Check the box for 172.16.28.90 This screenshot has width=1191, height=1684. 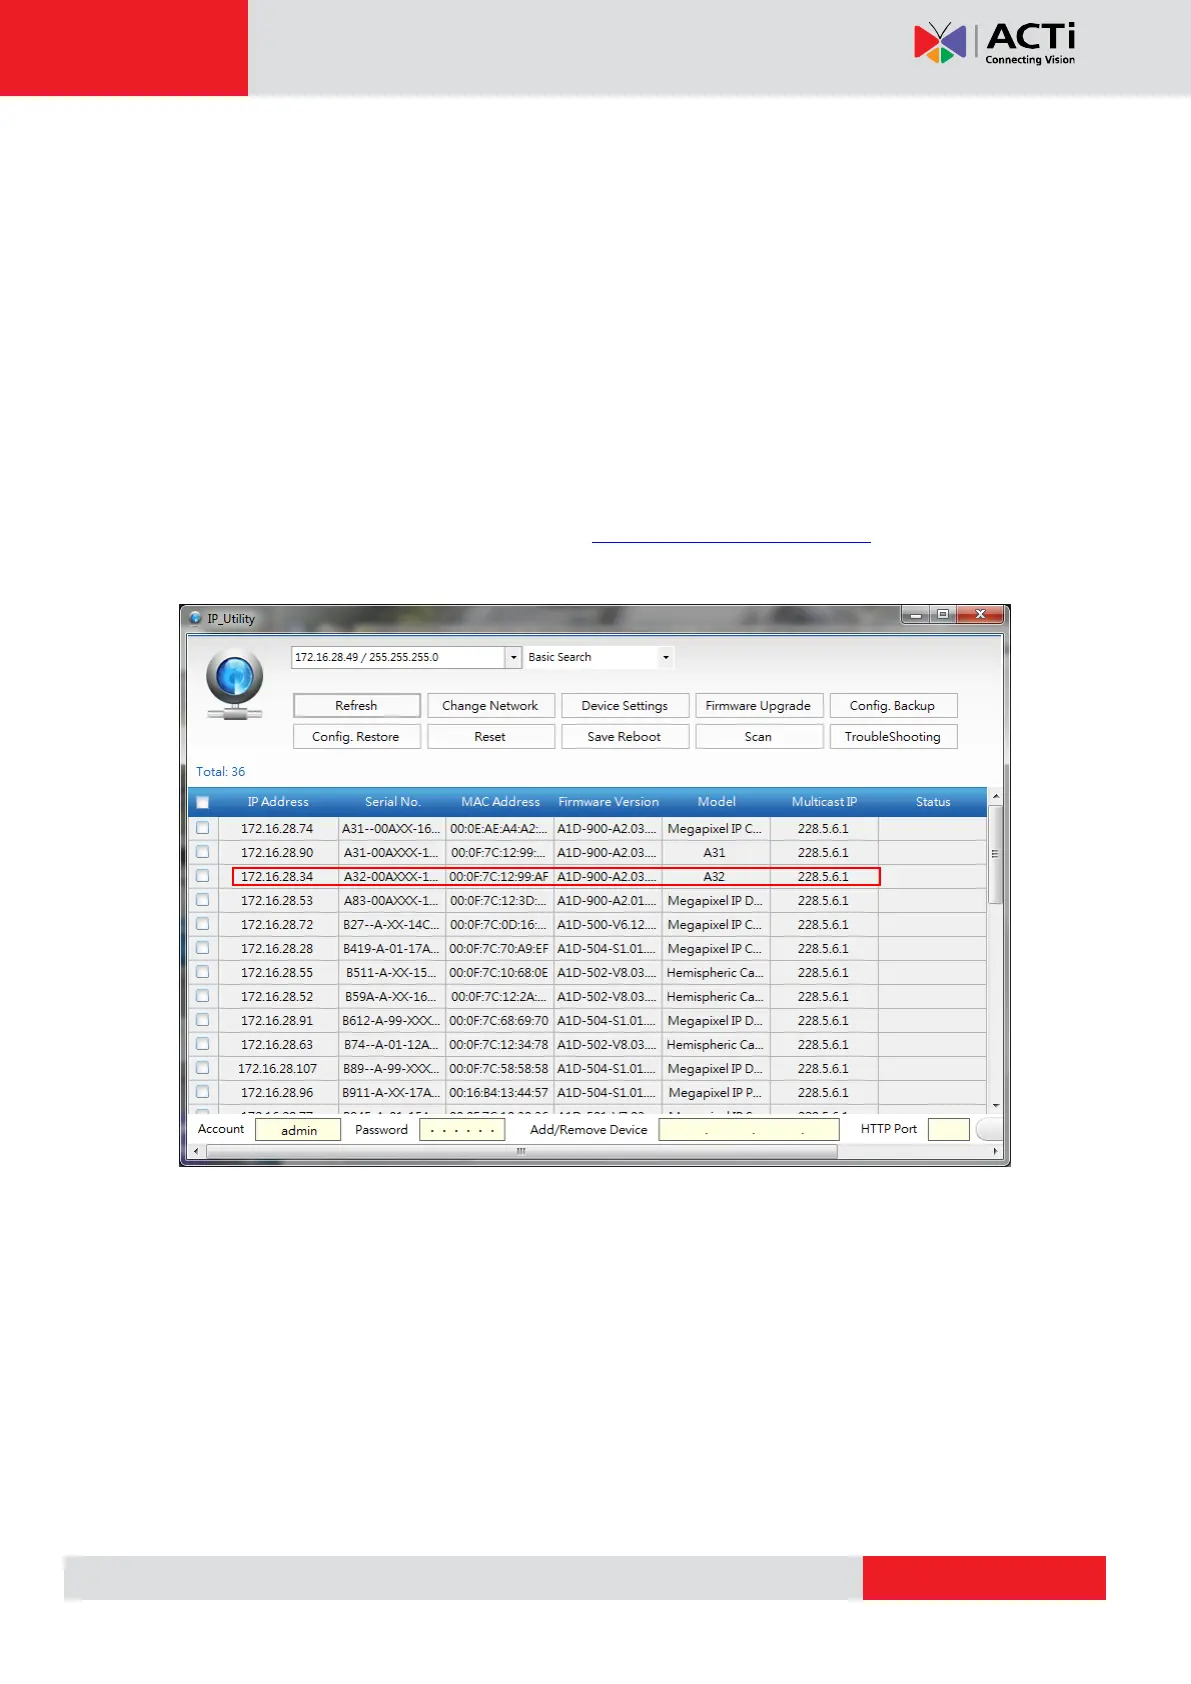click(x=203, y=852)
